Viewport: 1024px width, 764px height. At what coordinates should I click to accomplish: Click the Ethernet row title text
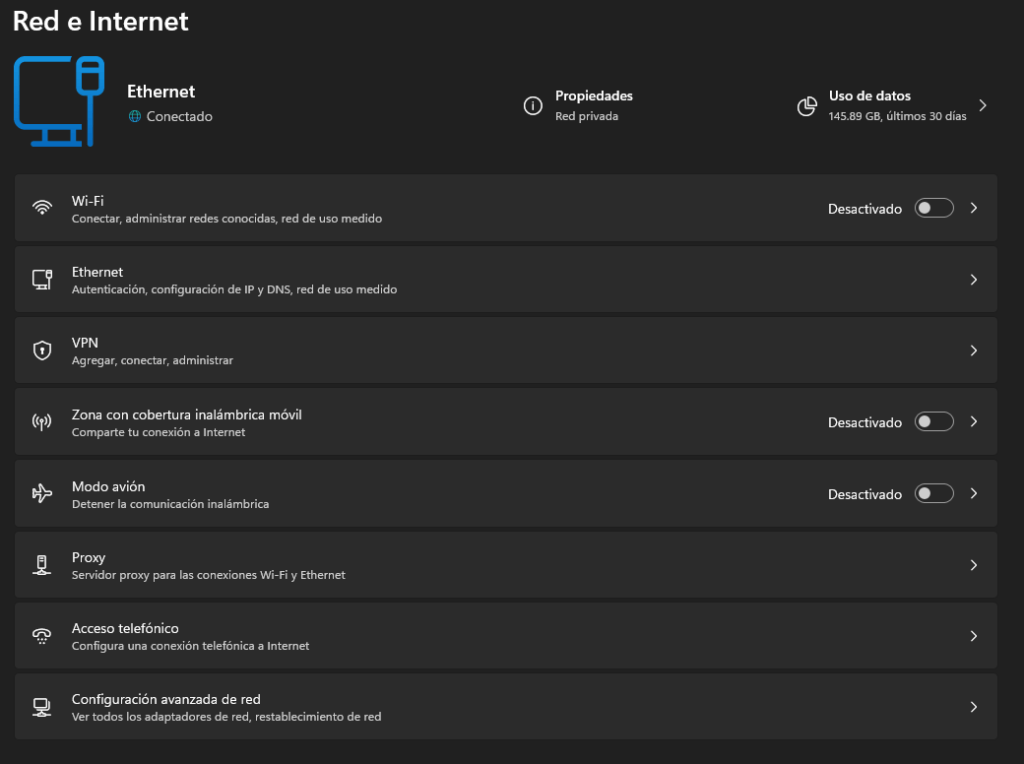97,272
